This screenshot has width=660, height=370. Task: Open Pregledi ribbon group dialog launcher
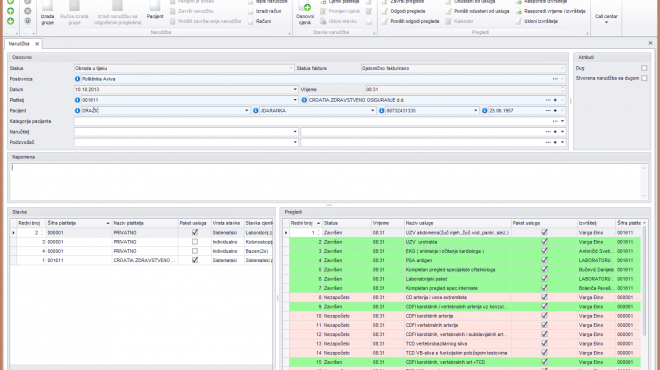point(587,33)
